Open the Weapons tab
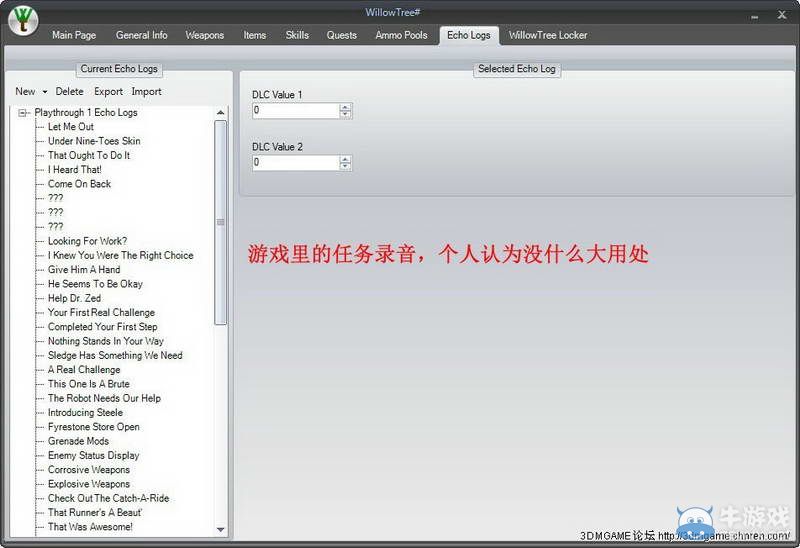The height and width of the screenshot is (548, 800). pos(205,35)
